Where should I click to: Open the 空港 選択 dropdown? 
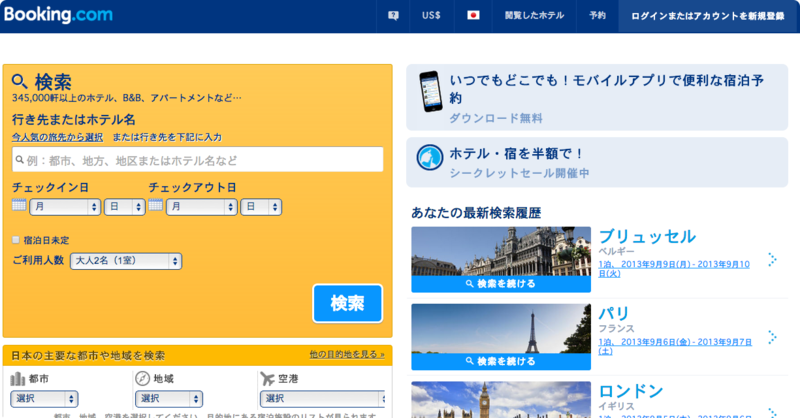[x=322, y=399]
